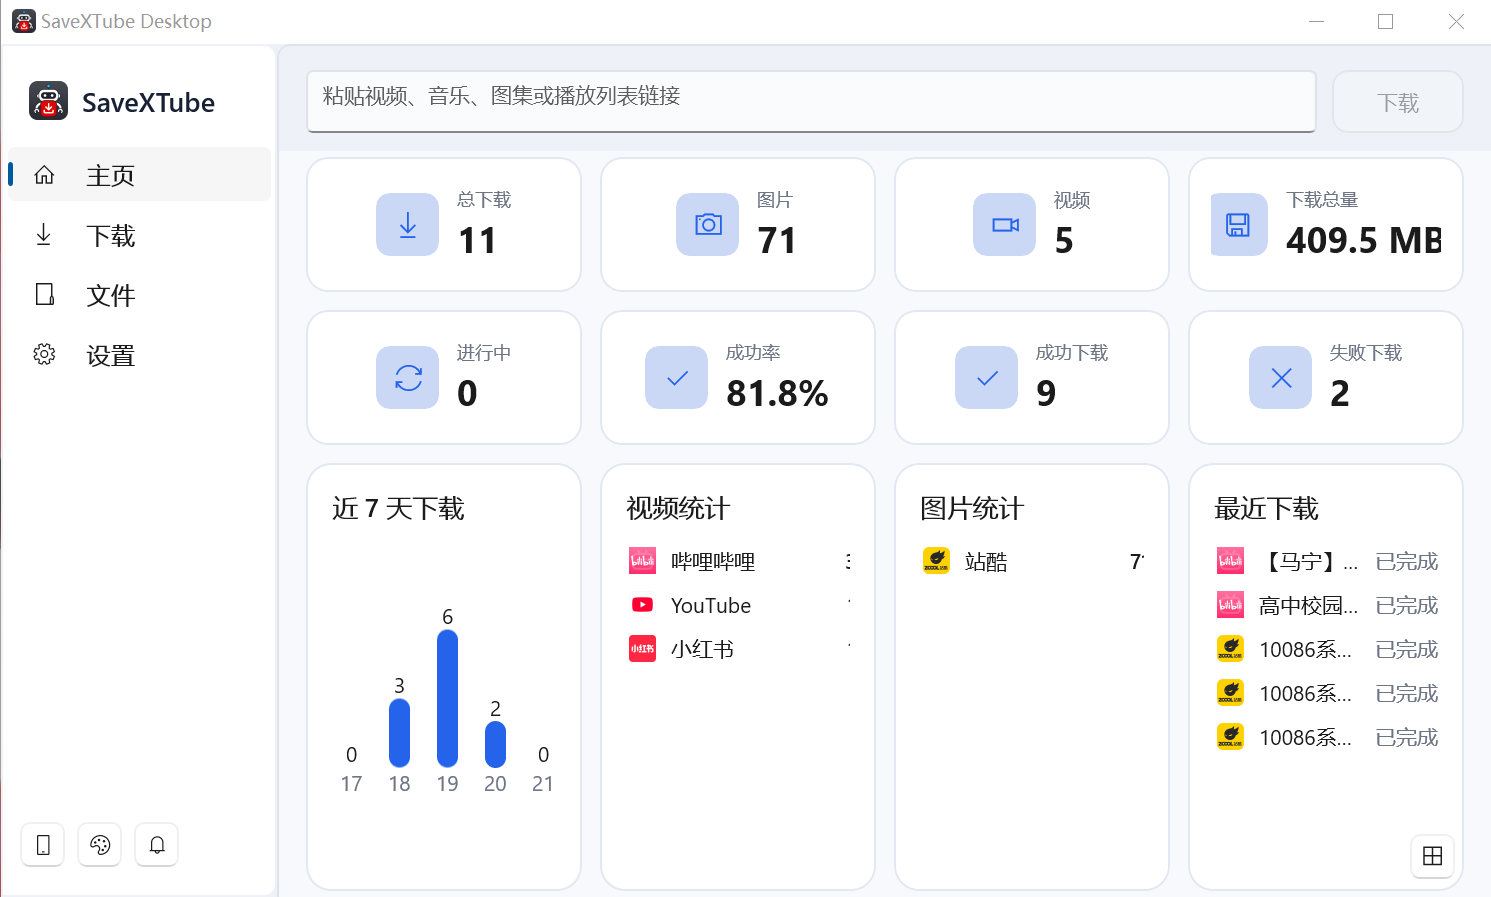The image size is (1491, 897).
Task: Click the 视频 camcorder icon
Action: [1004, 224]
